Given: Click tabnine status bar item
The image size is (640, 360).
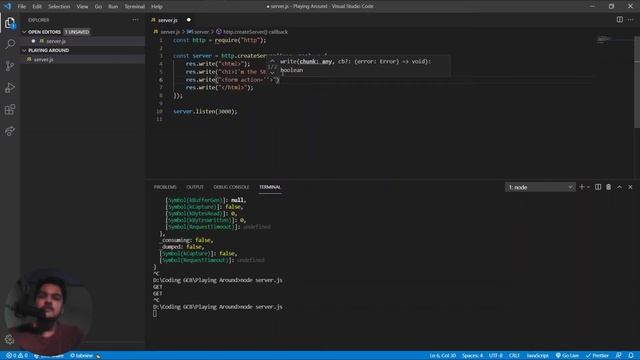Looking at the screenshot, I should (x=82, y=356).
